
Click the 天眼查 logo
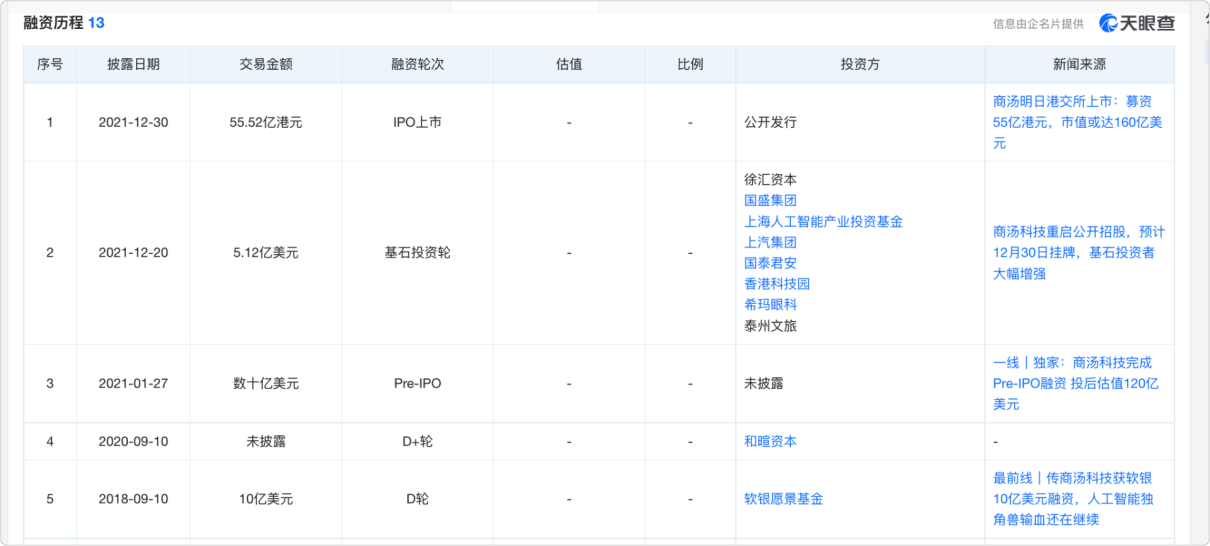1137,23
